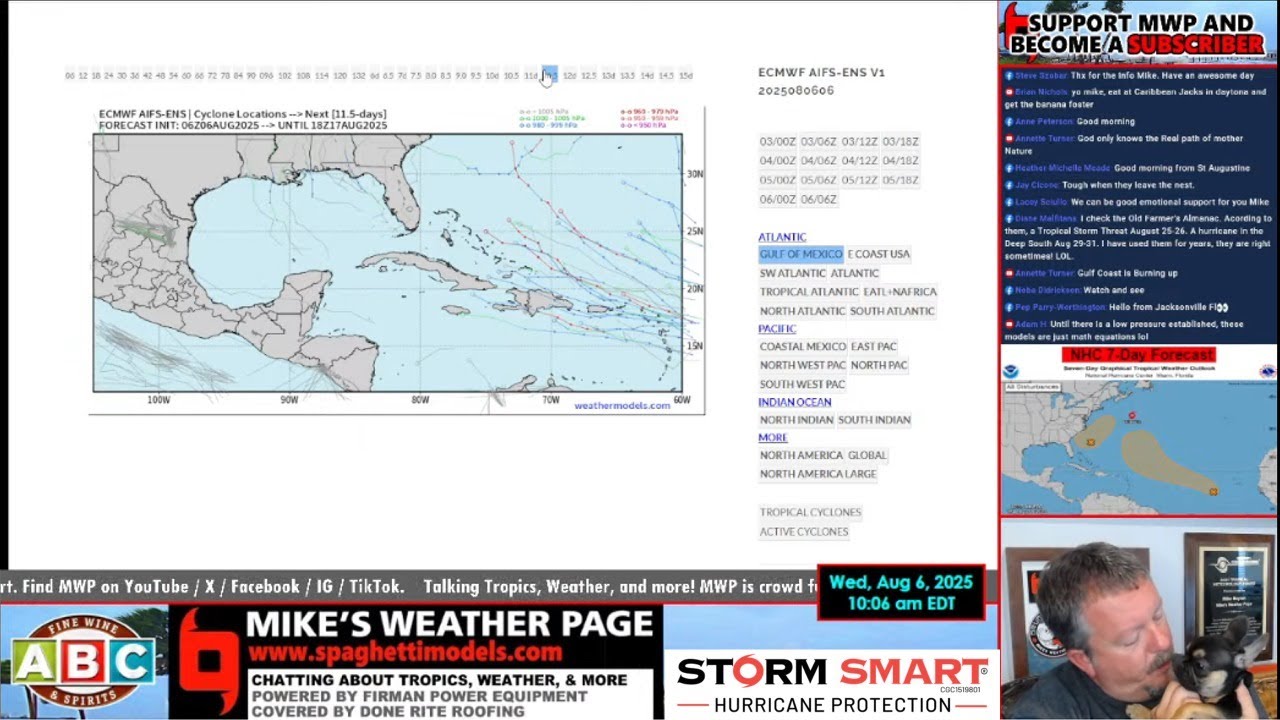Open the ACTIVE CYCLONES menu item
The width and height of the screenshot is (1280, 720).
point(804,532)
